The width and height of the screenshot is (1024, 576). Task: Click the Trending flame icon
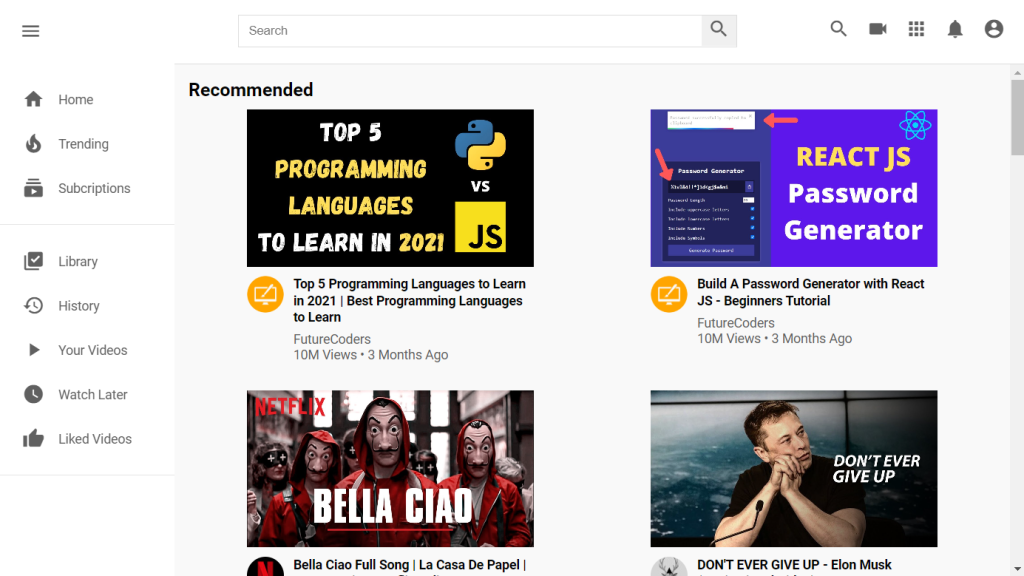coord(34,144)
